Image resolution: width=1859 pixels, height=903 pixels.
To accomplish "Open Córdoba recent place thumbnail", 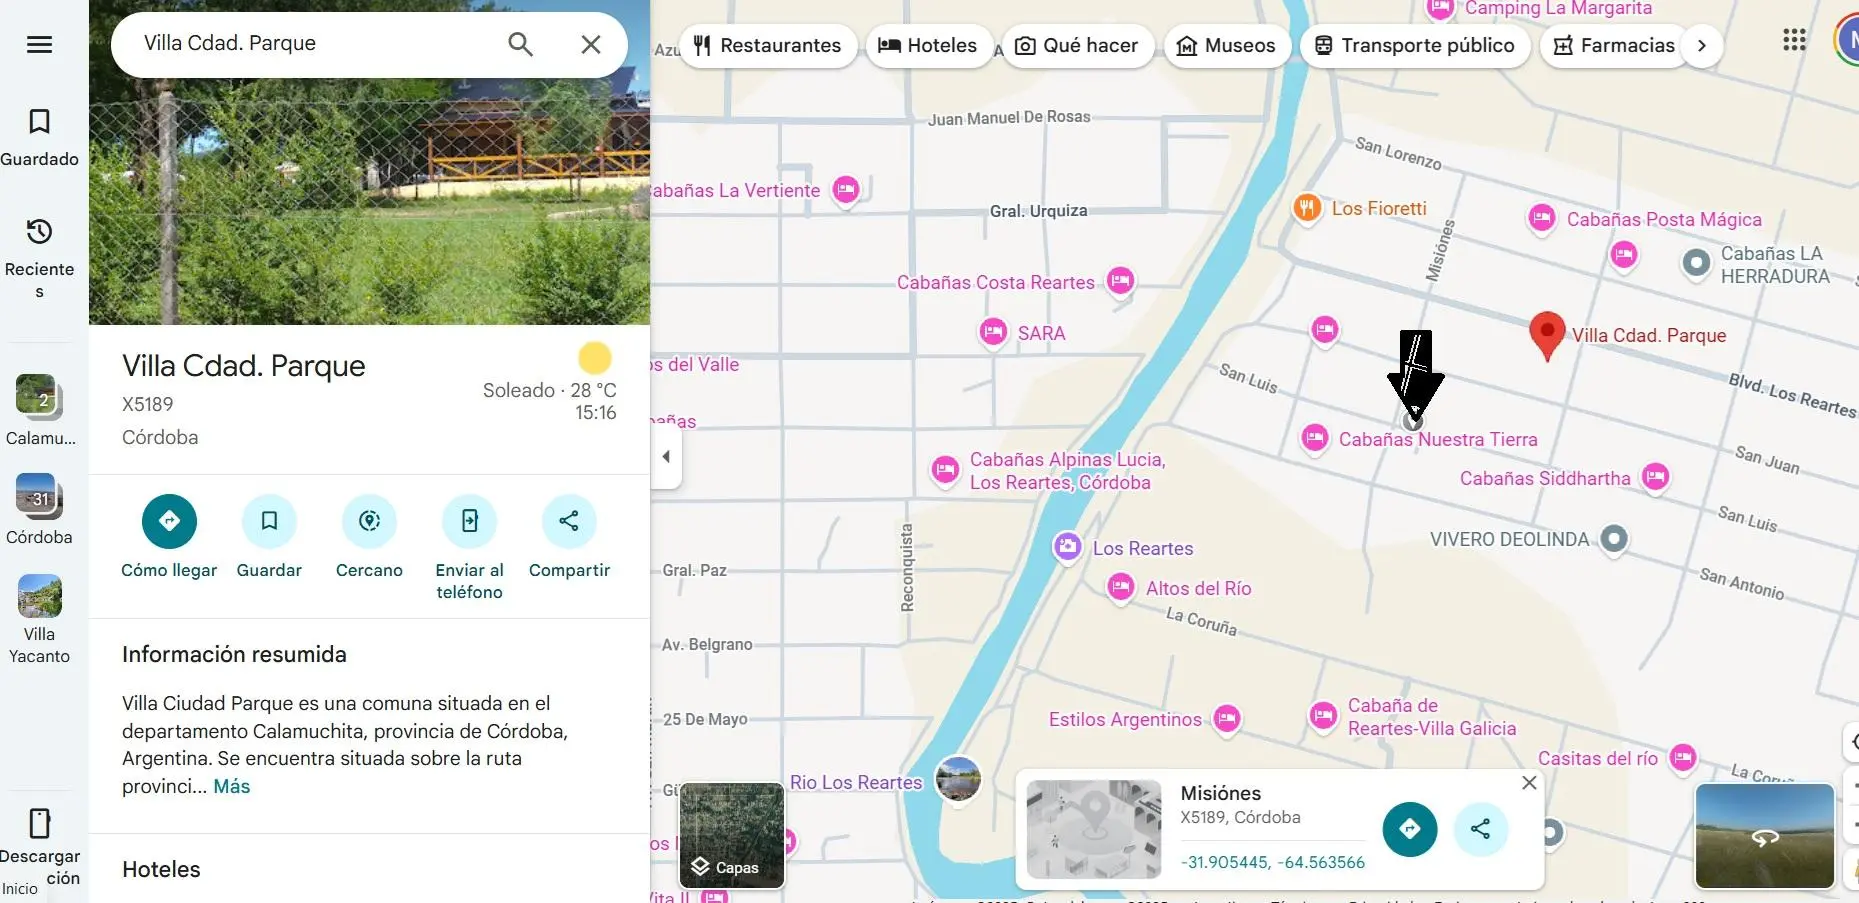I will click(39, 496).
